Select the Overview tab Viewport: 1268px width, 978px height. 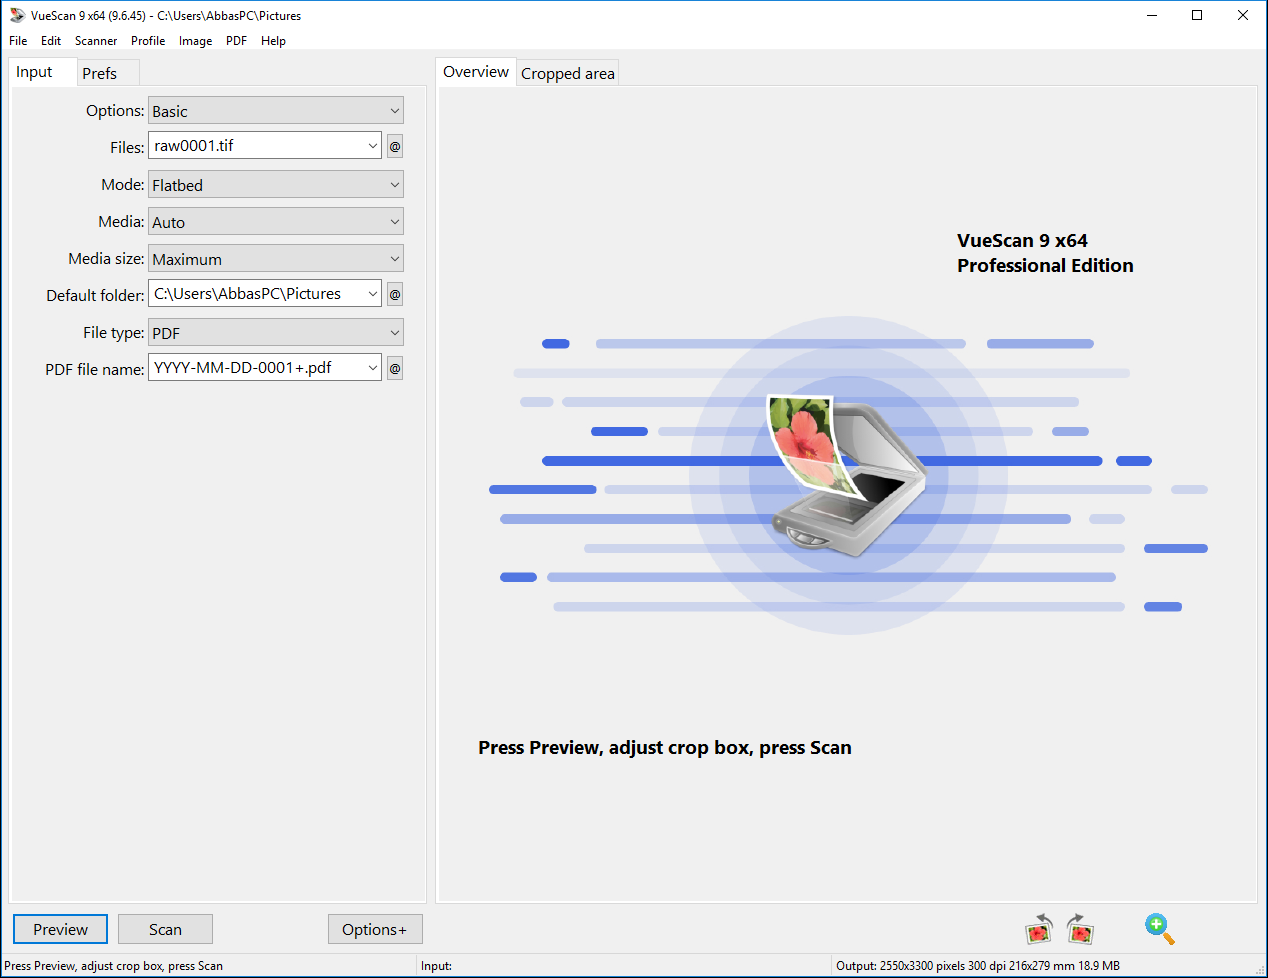(x=476, y=72)
